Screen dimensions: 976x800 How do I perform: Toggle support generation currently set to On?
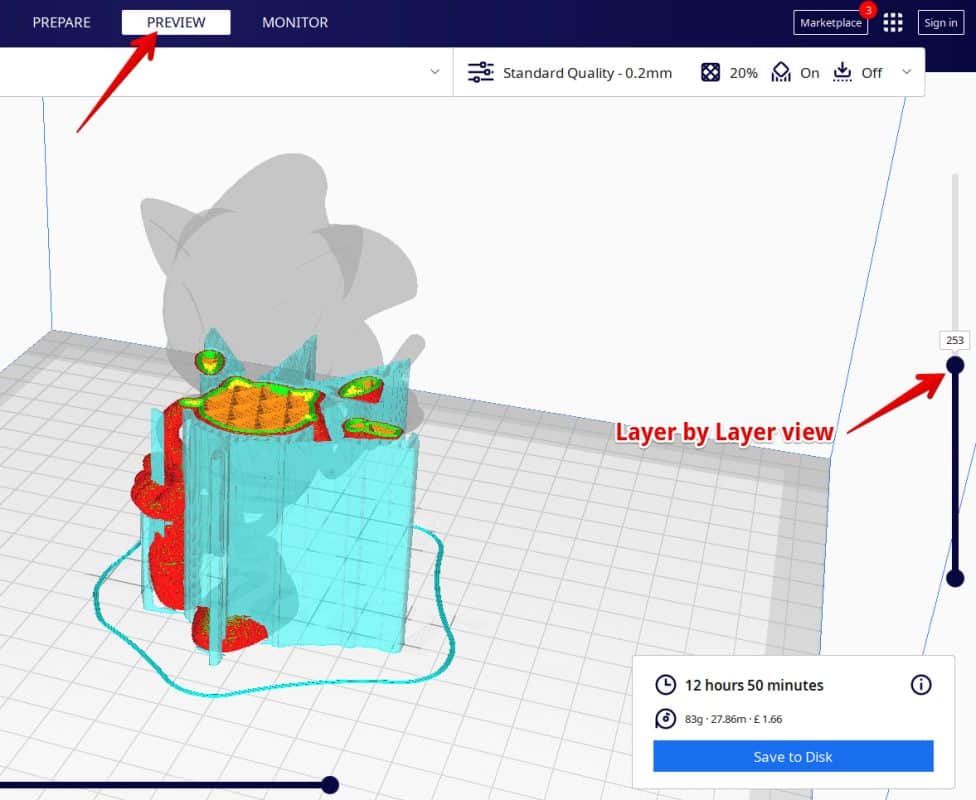point(810,72)
